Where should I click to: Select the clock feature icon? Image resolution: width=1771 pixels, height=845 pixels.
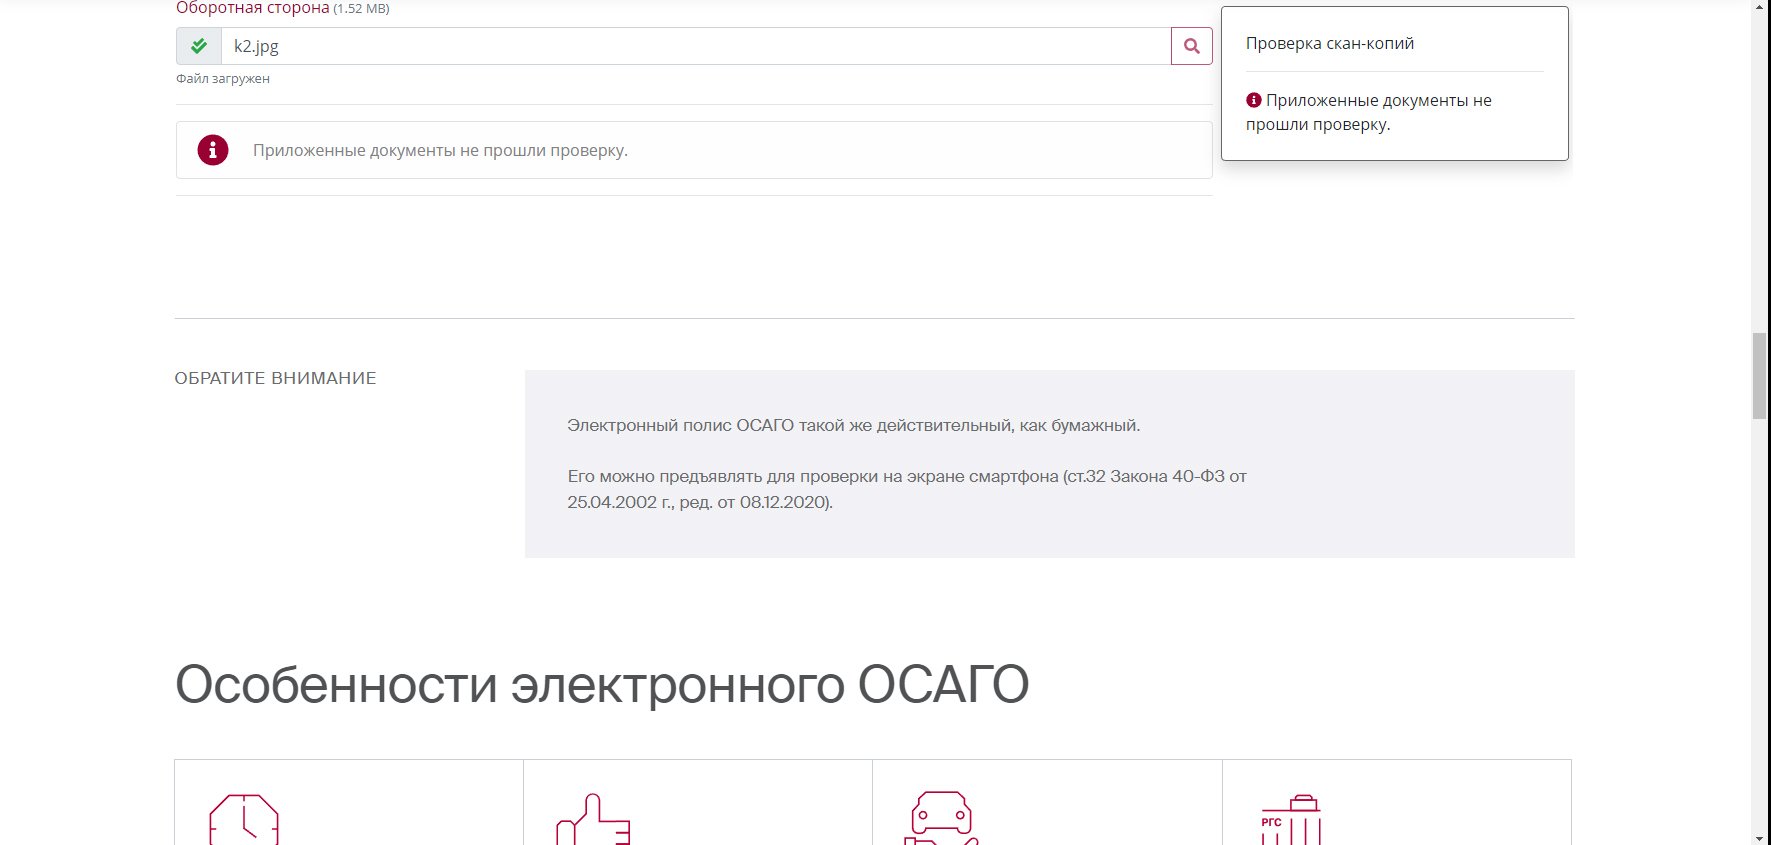244,820
